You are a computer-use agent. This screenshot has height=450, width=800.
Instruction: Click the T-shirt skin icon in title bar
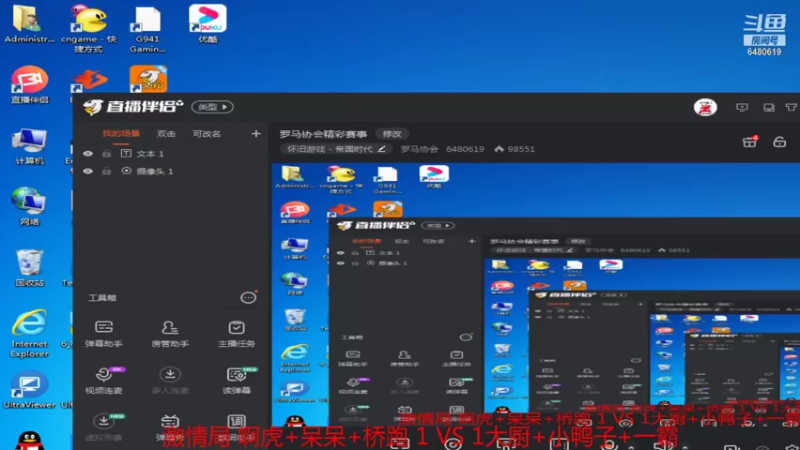click(791, 107)
